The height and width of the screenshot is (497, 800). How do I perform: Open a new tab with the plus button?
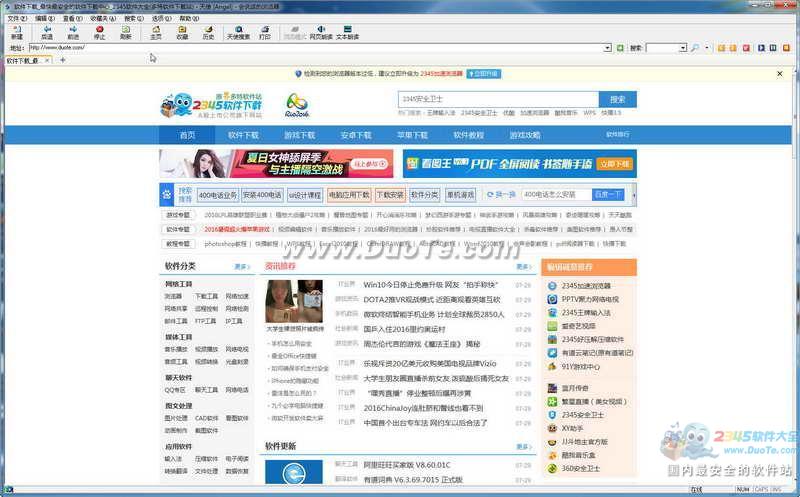(63, 60)
